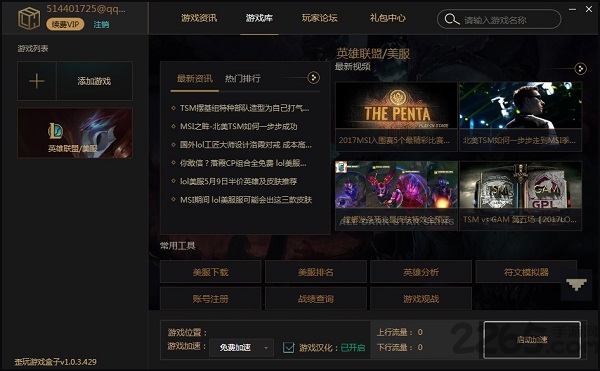Viewport: 600px width, 371px height.
Task: Click the box logo icon at top left
Action: (29, 18)
